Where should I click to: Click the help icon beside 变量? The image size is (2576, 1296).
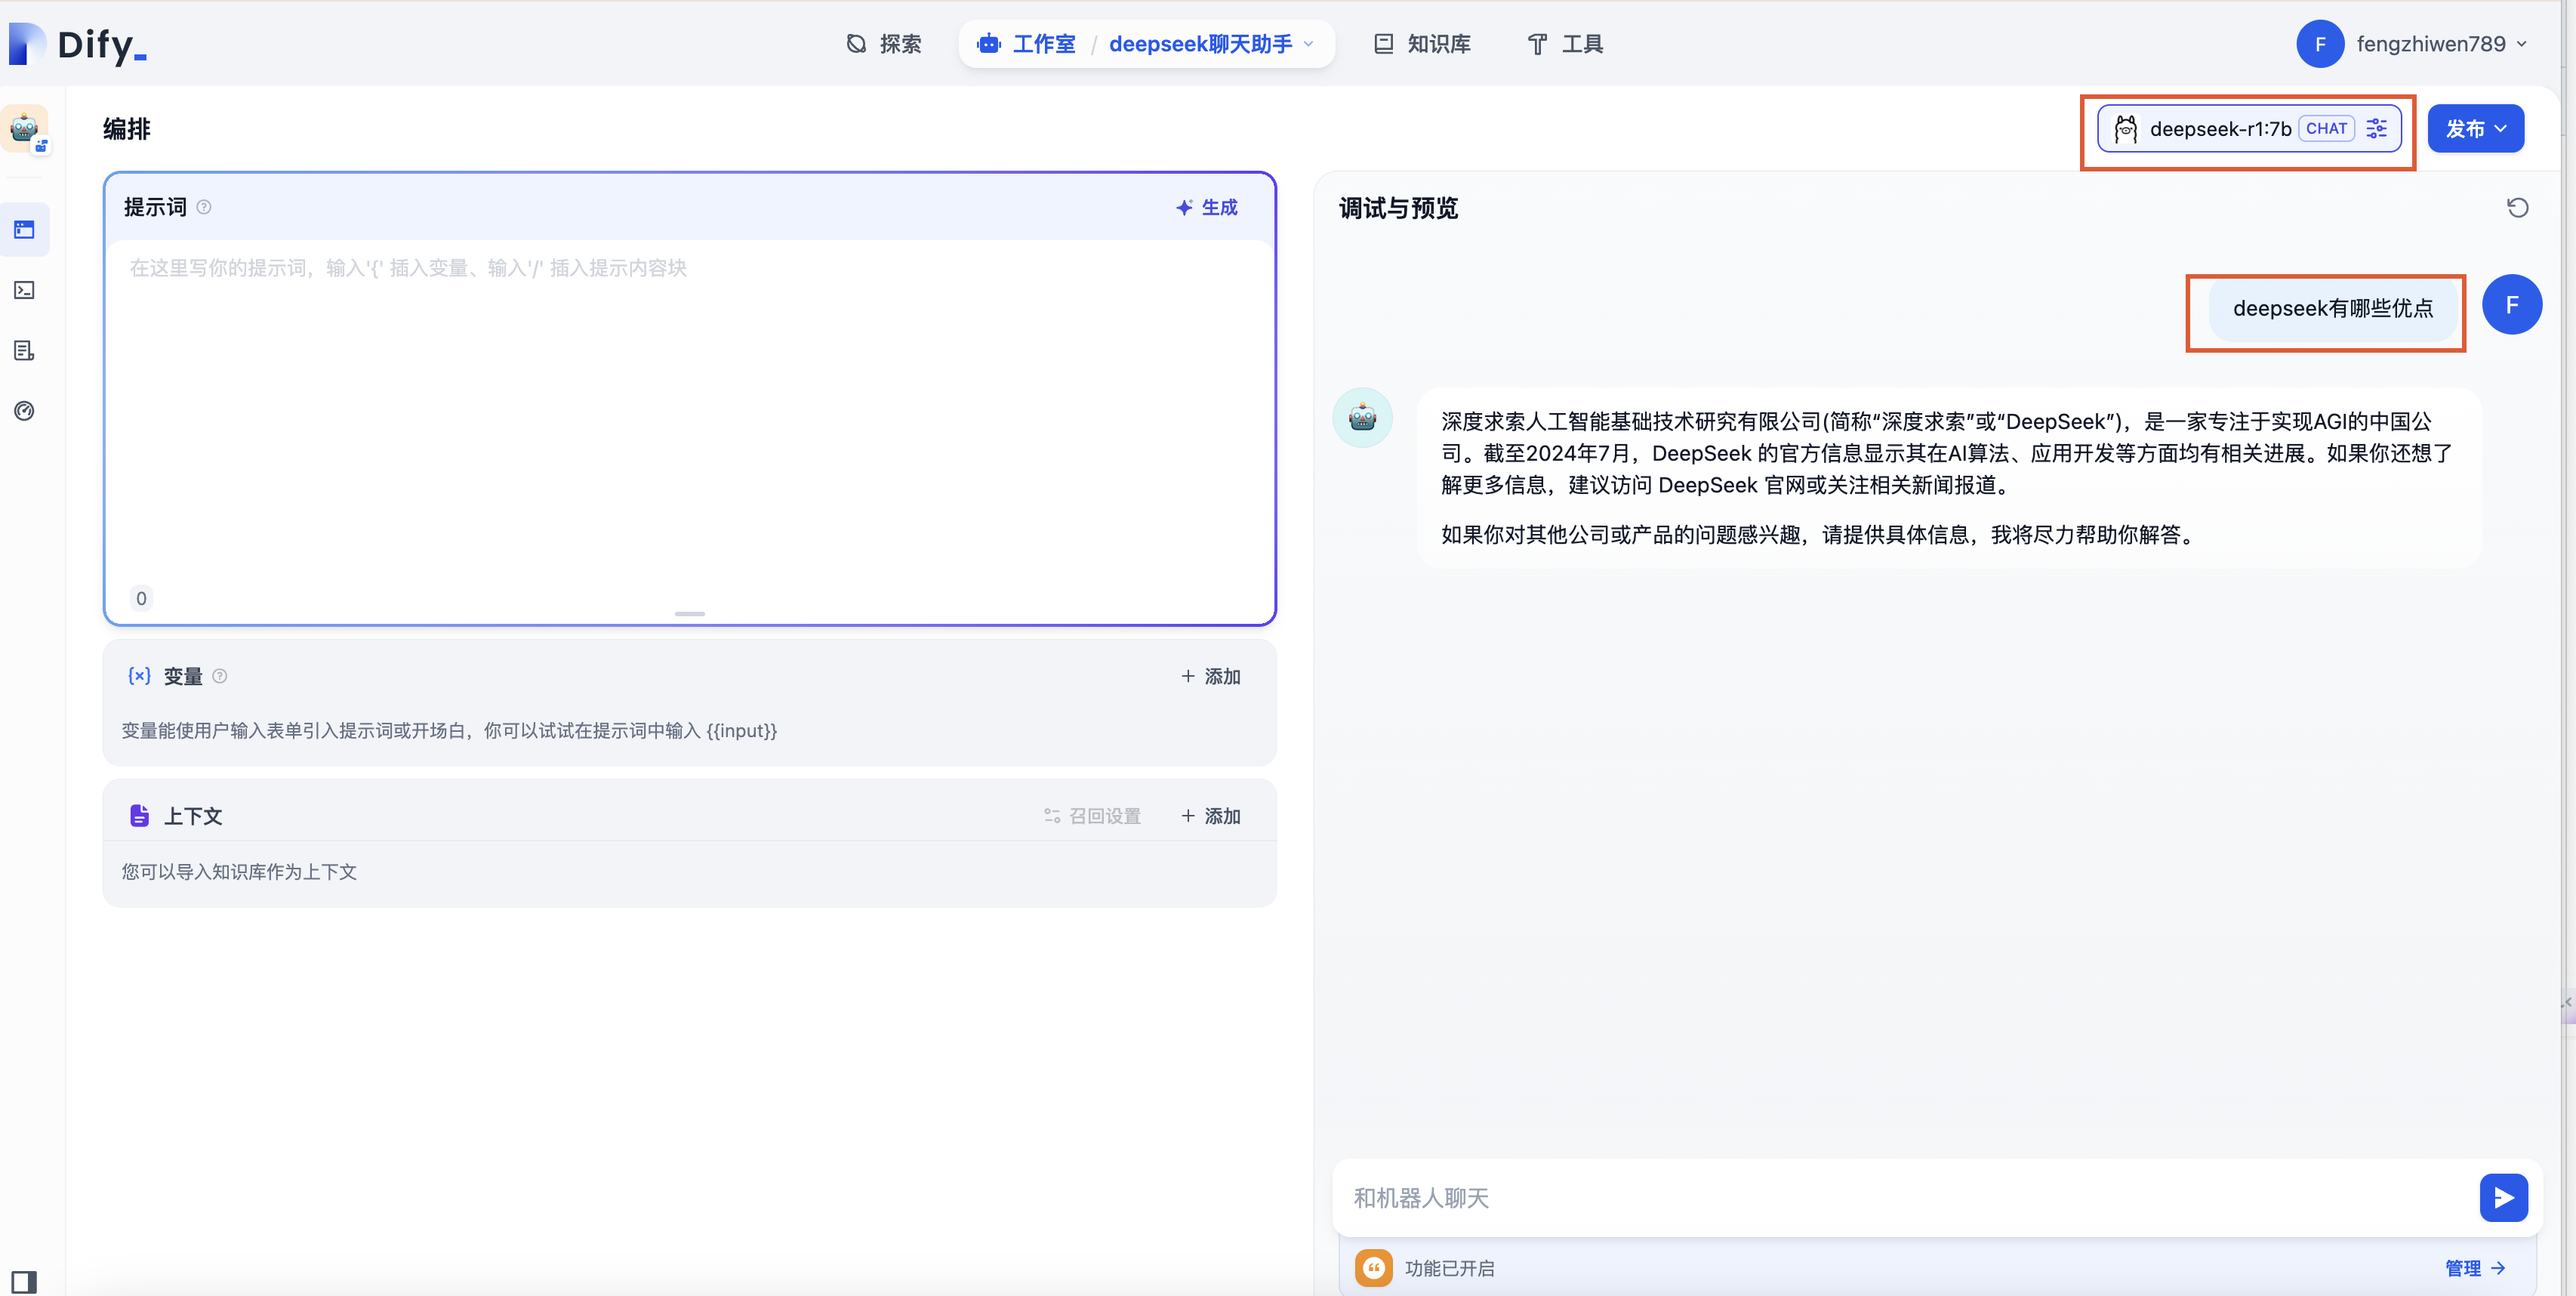[x=220, y=676]
